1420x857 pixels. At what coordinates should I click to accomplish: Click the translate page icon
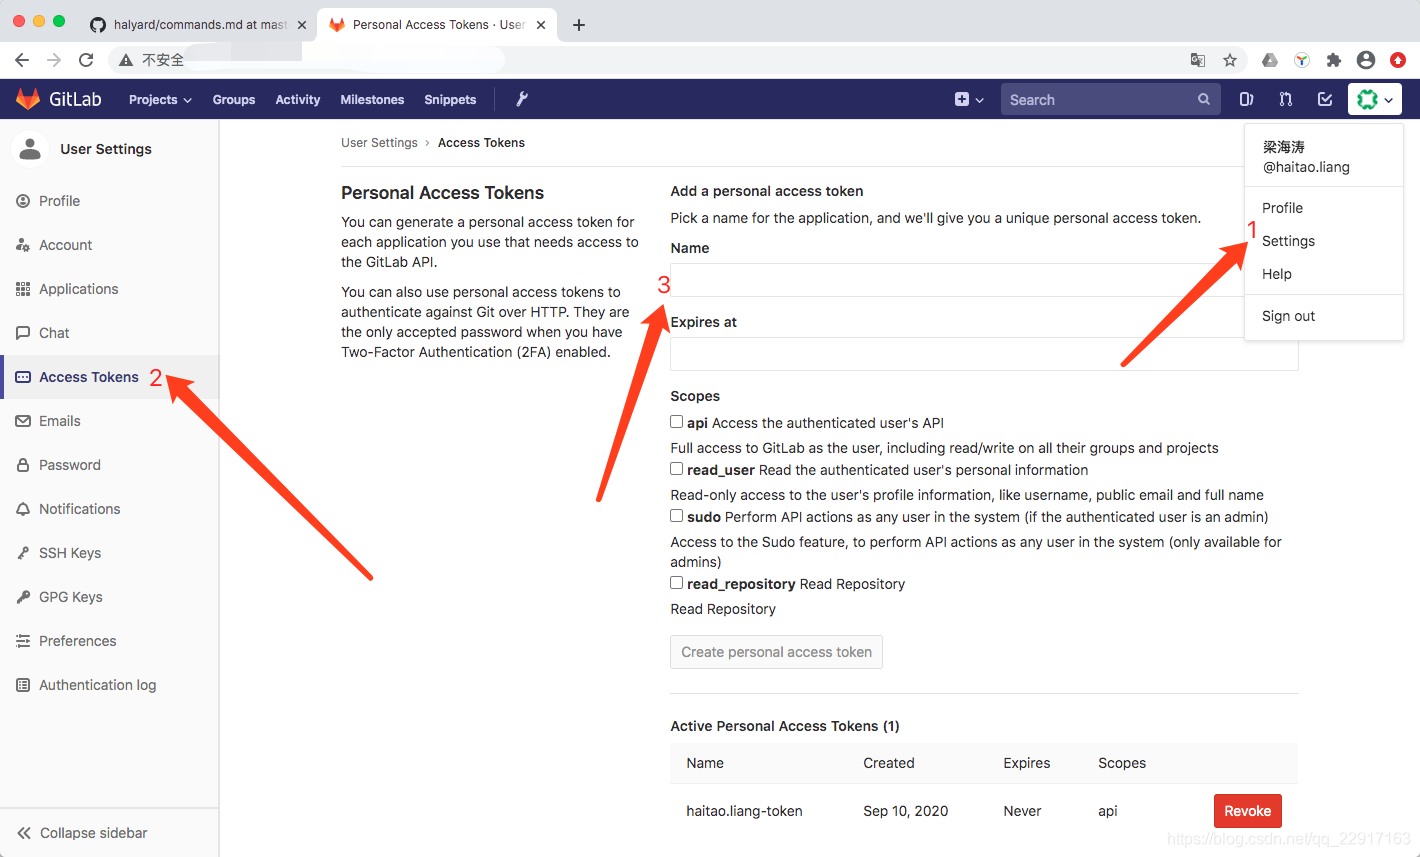[x=1198, y=60]
